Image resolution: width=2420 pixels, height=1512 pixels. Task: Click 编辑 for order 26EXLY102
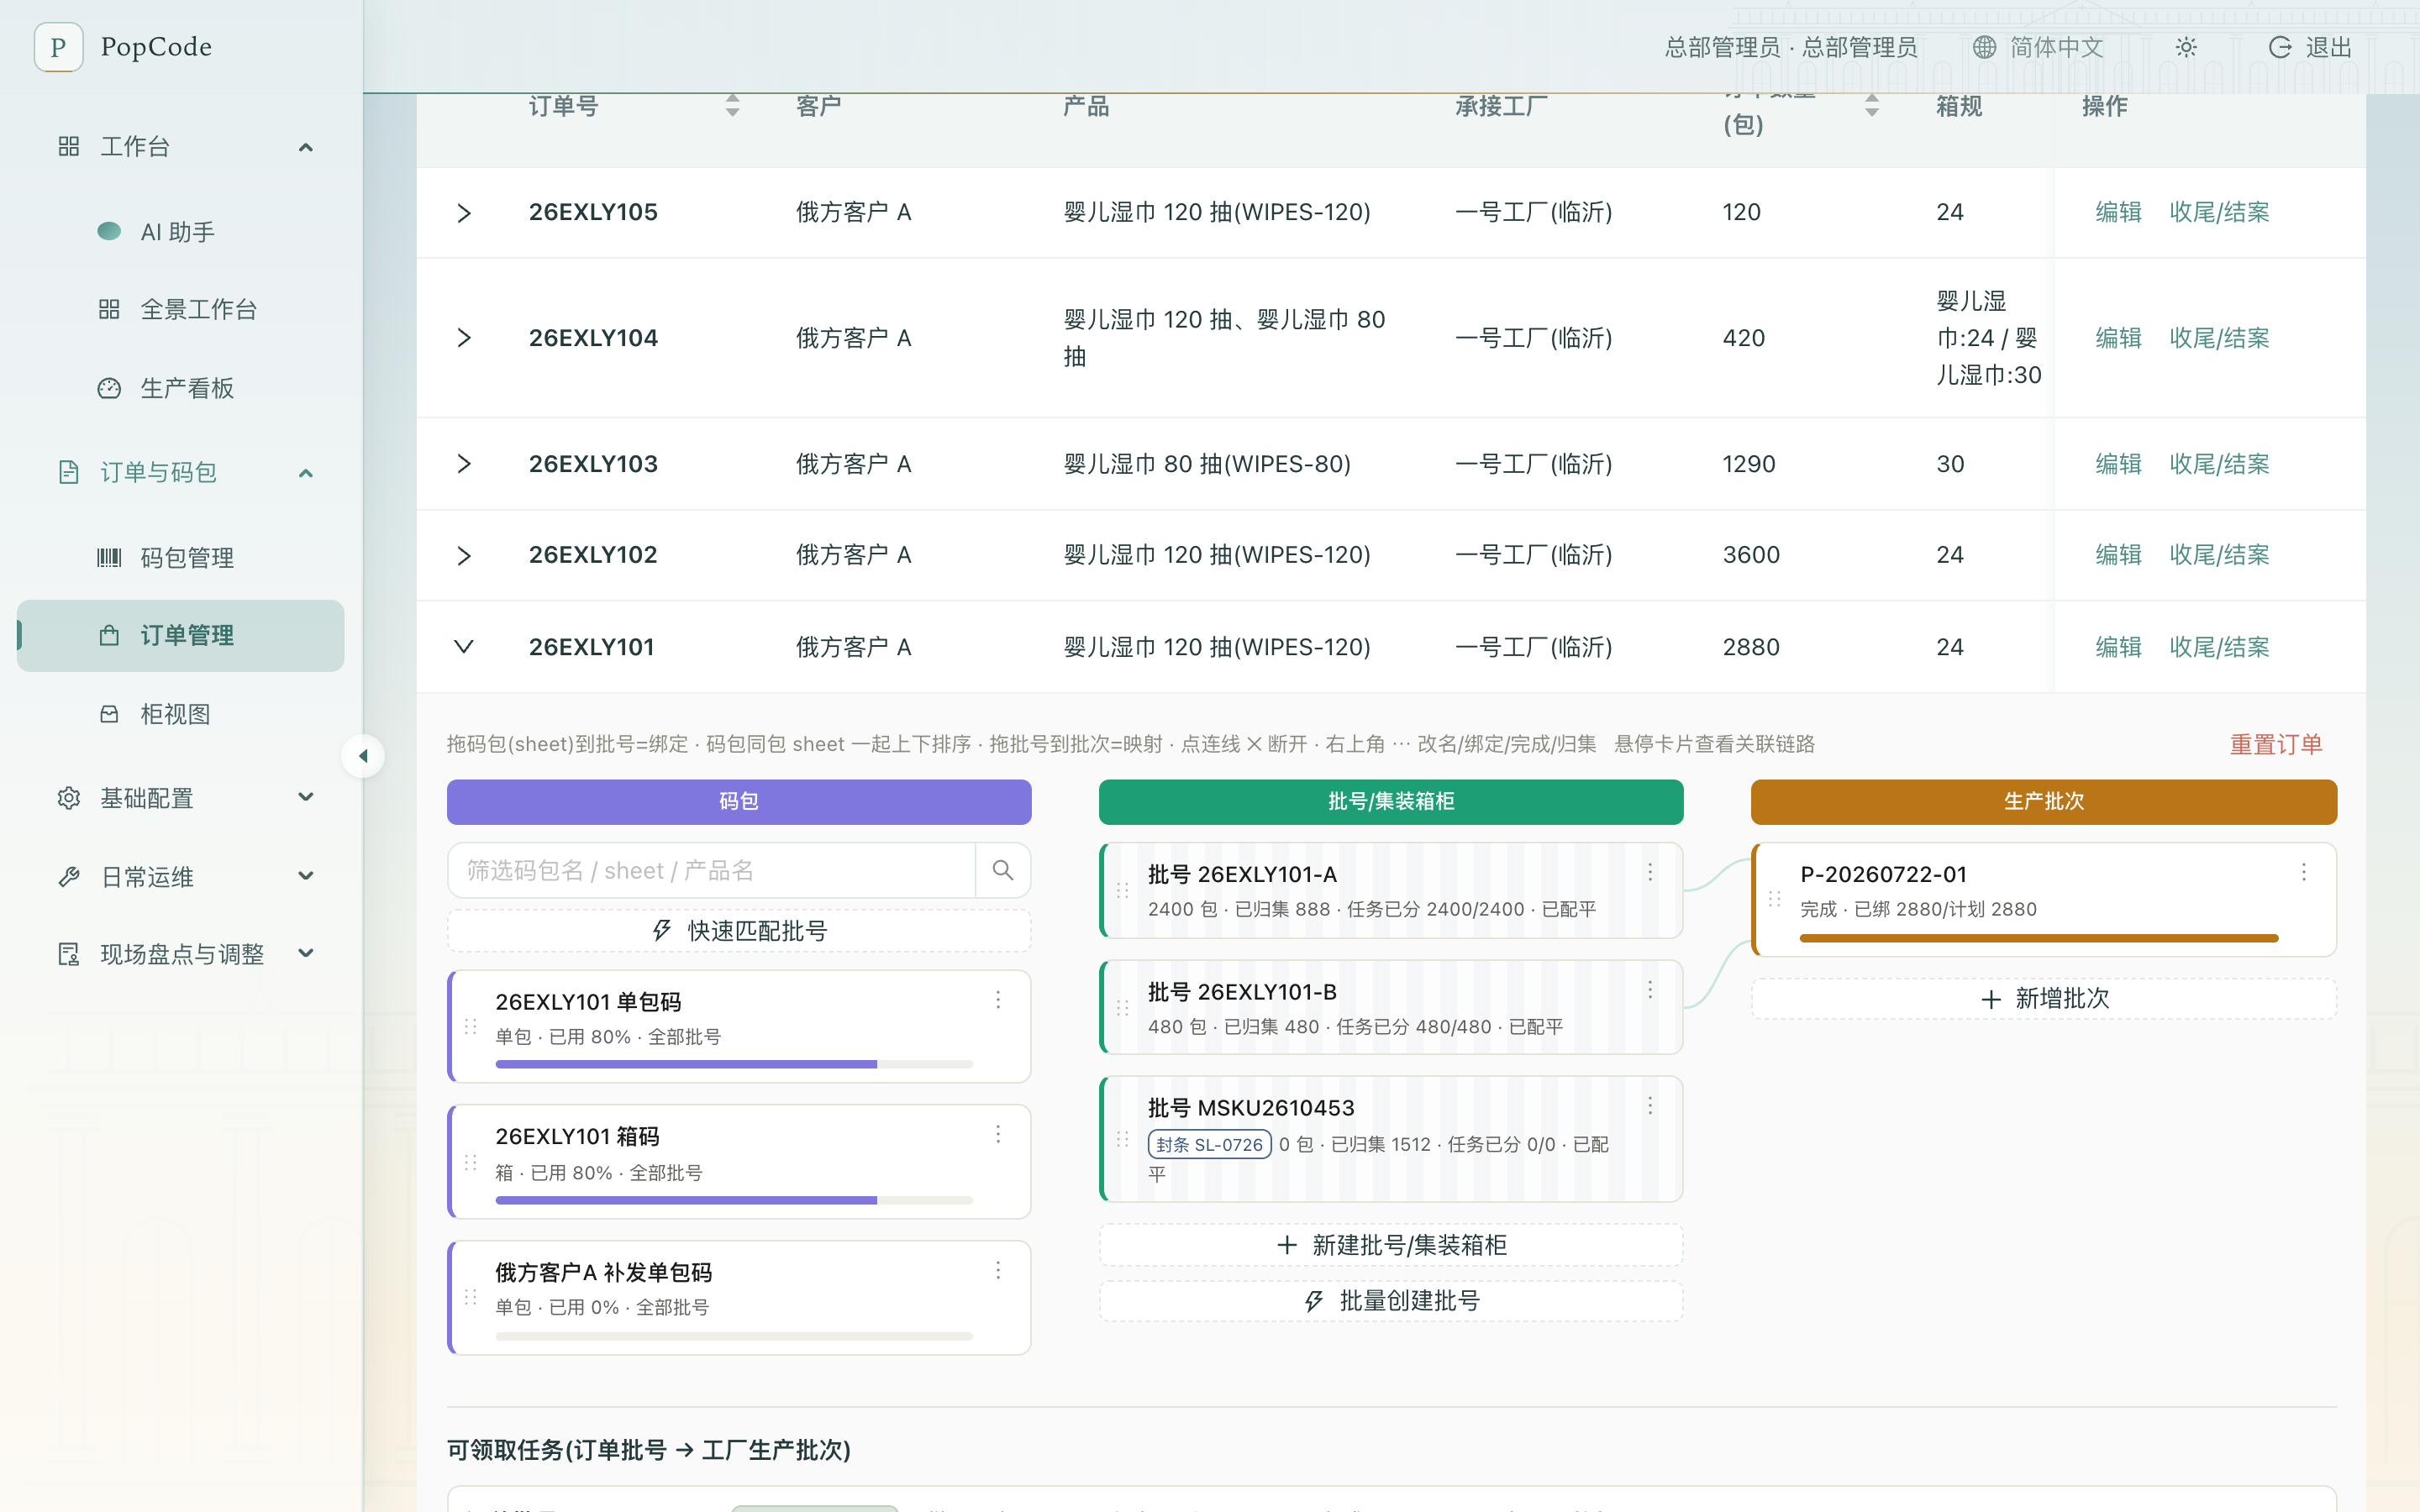tap(2118, 555)
